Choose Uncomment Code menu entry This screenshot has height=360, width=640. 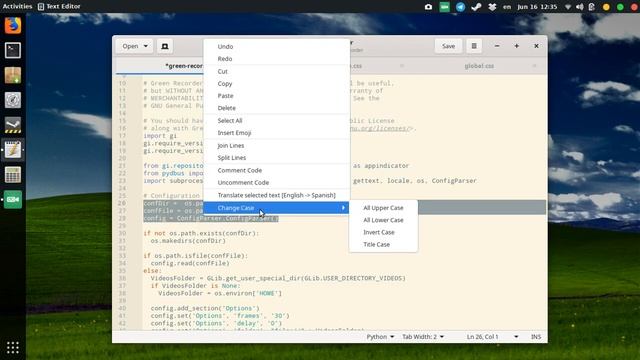pyautogui.click(x=276, y=183)
